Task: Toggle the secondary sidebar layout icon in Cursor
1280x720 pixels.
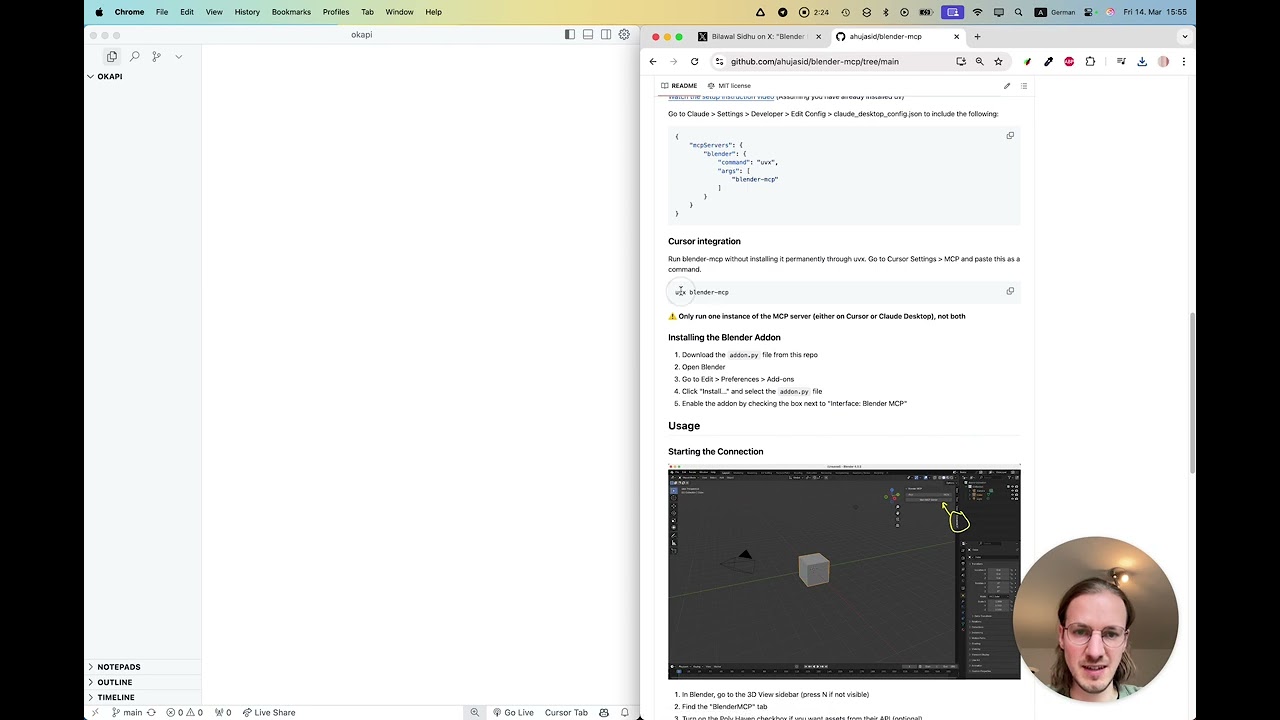Action: (606, 34)
